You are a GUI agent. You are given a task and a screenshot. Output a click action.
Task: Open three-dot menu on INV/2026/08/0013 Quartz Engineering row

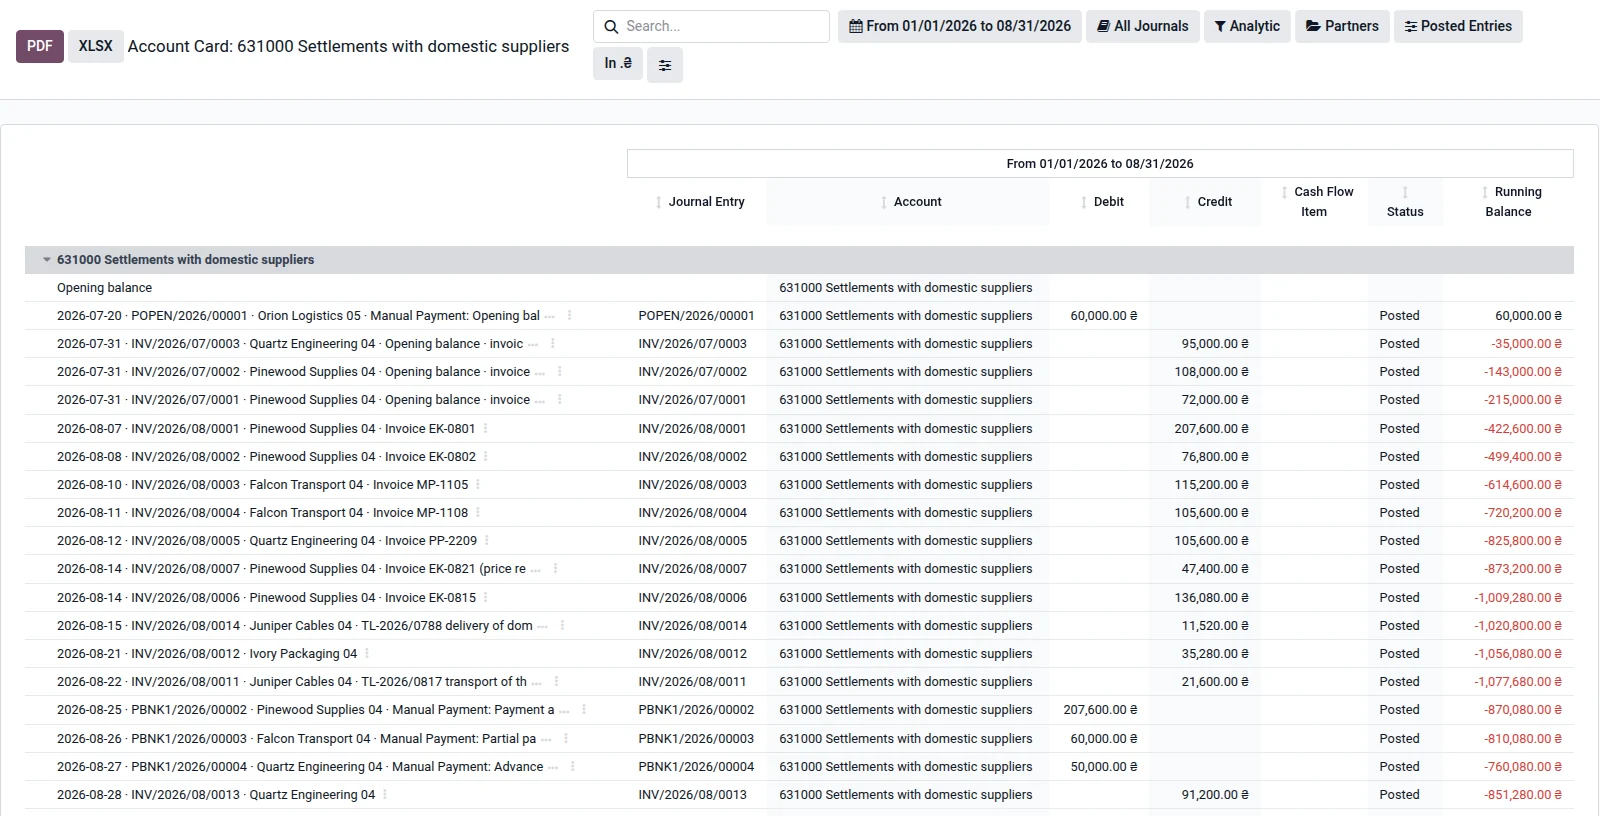[385, 795]
